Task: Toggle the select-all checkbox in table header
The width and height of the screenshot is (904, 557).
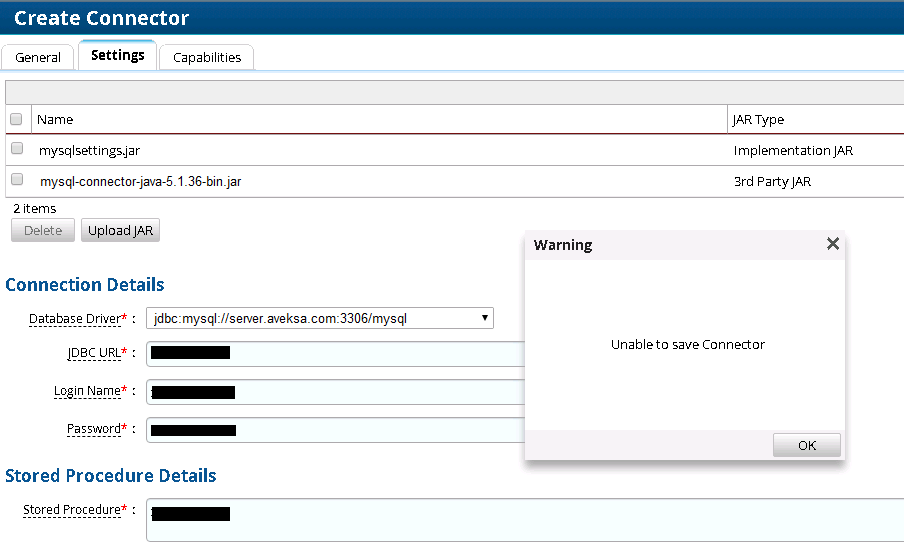Action: (x=16, y=119)
